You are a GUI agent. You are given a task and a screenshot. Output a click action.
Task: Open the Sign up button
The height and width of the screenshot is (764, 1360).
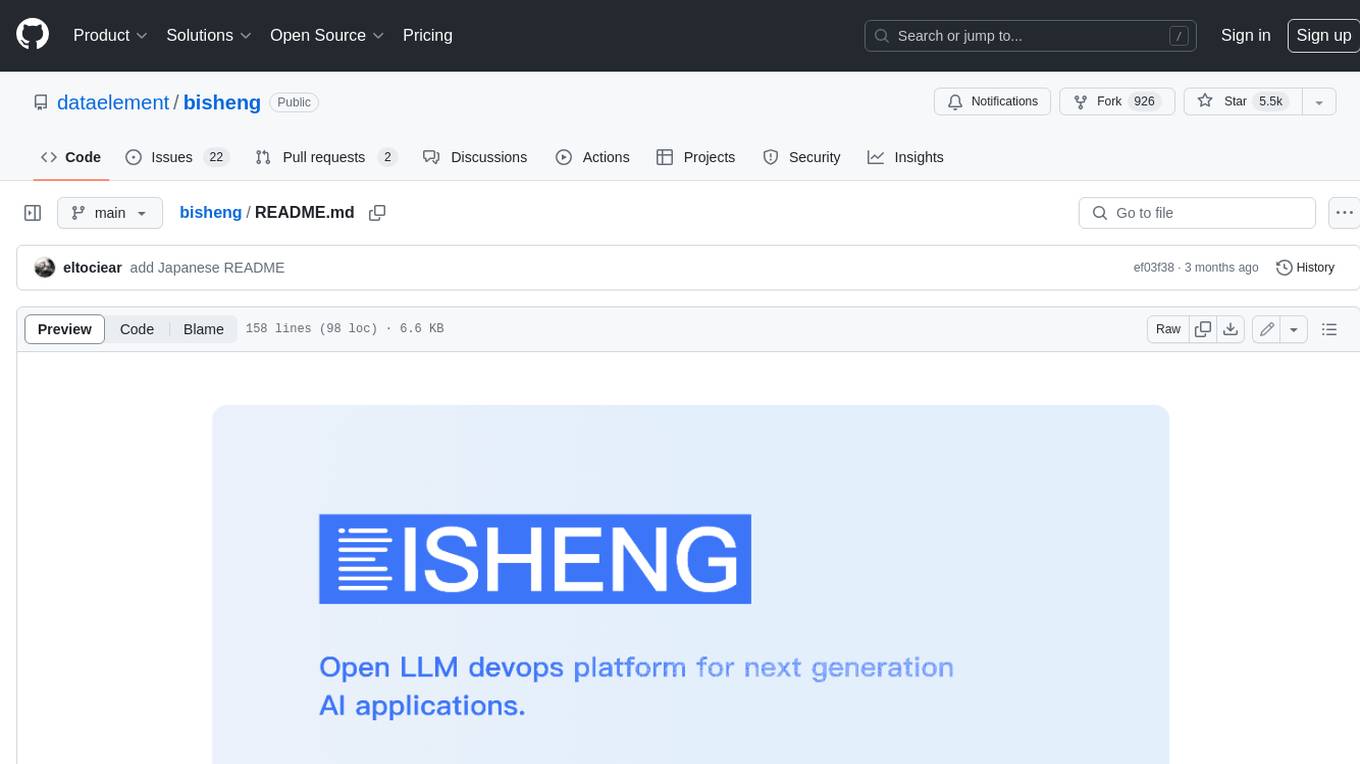coord(1323,35)
